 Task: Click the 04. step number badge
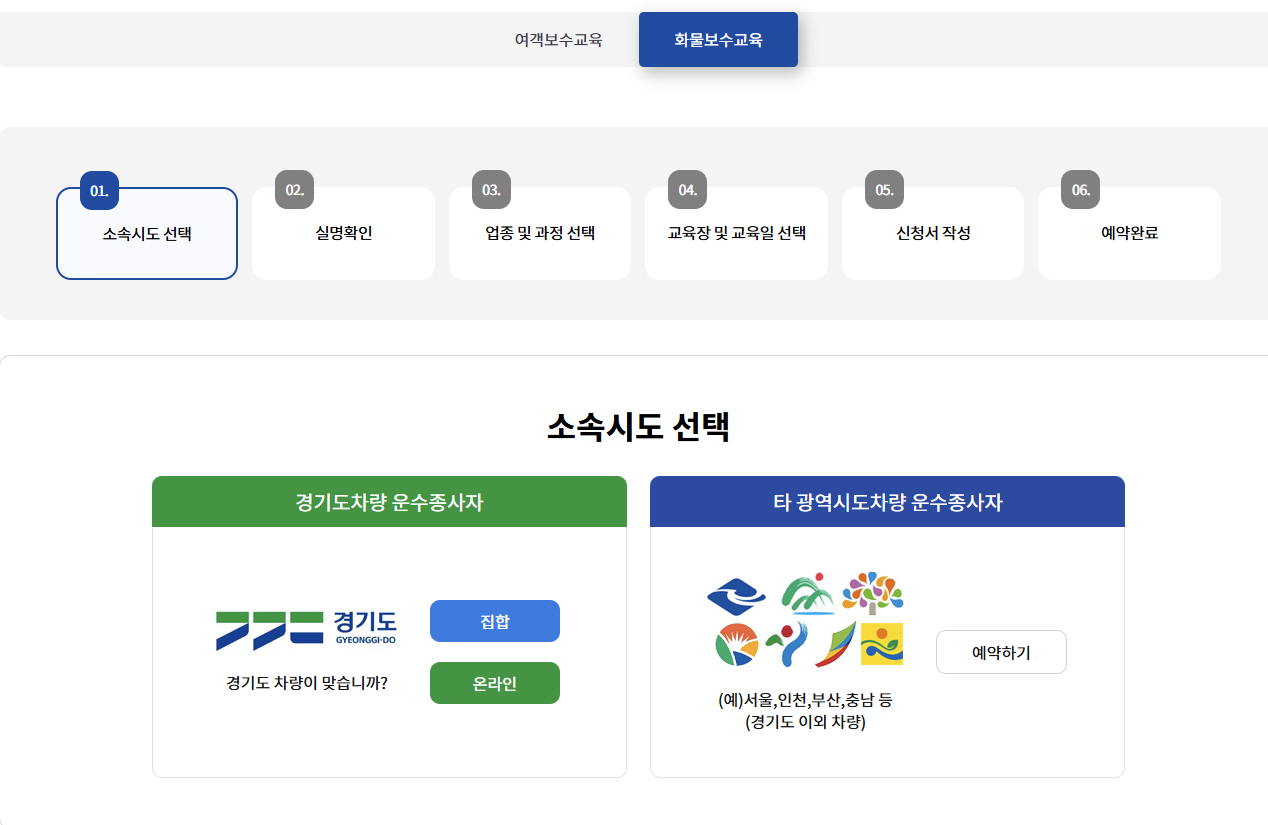(688, 189)
